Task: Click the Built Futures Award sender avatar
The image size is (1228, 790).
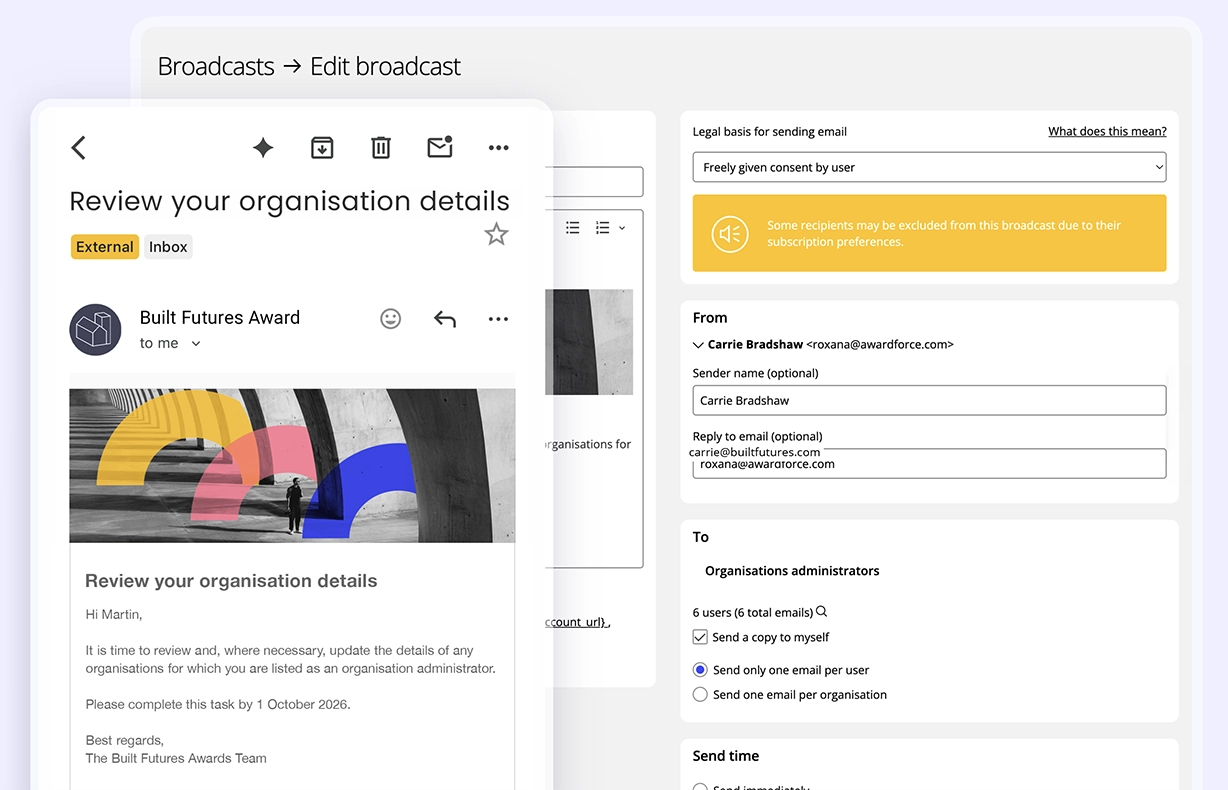Action: (x=95, y=329)
